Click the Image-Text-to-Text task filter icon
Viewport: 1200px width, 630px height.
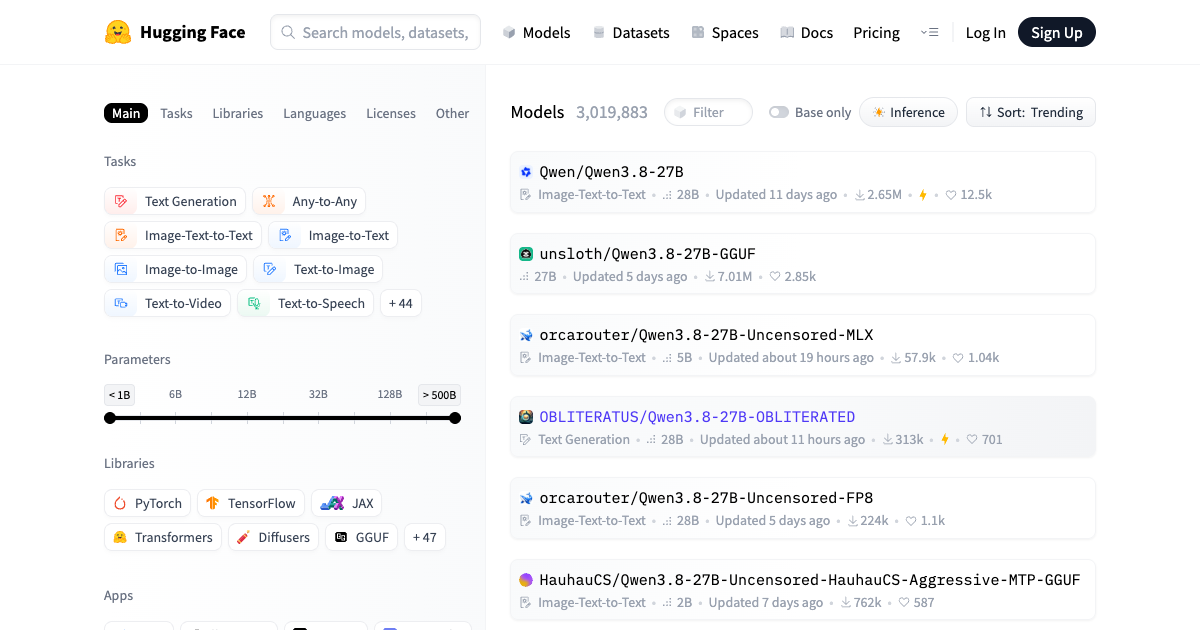click(121, 235)
